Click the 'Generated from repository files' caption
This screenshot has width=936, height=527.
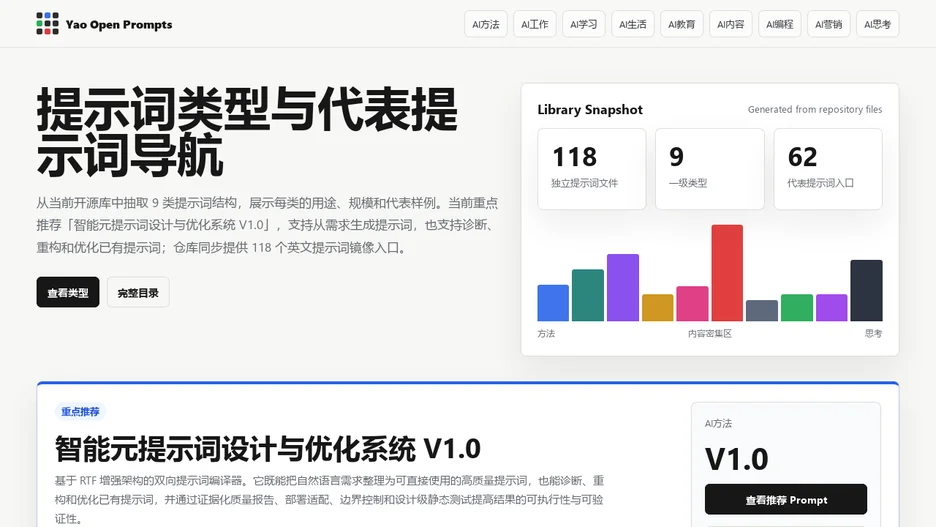click(x=815, y=109)
